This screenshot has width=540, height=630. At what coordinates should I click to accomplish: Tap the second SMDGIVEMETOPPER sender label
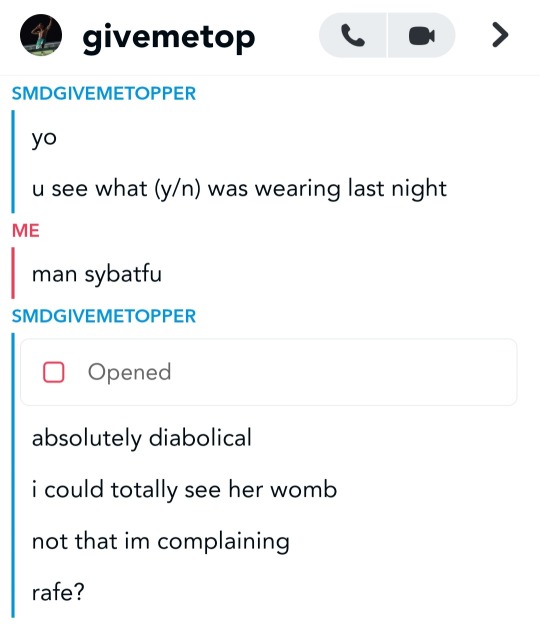tap(104, 316)
